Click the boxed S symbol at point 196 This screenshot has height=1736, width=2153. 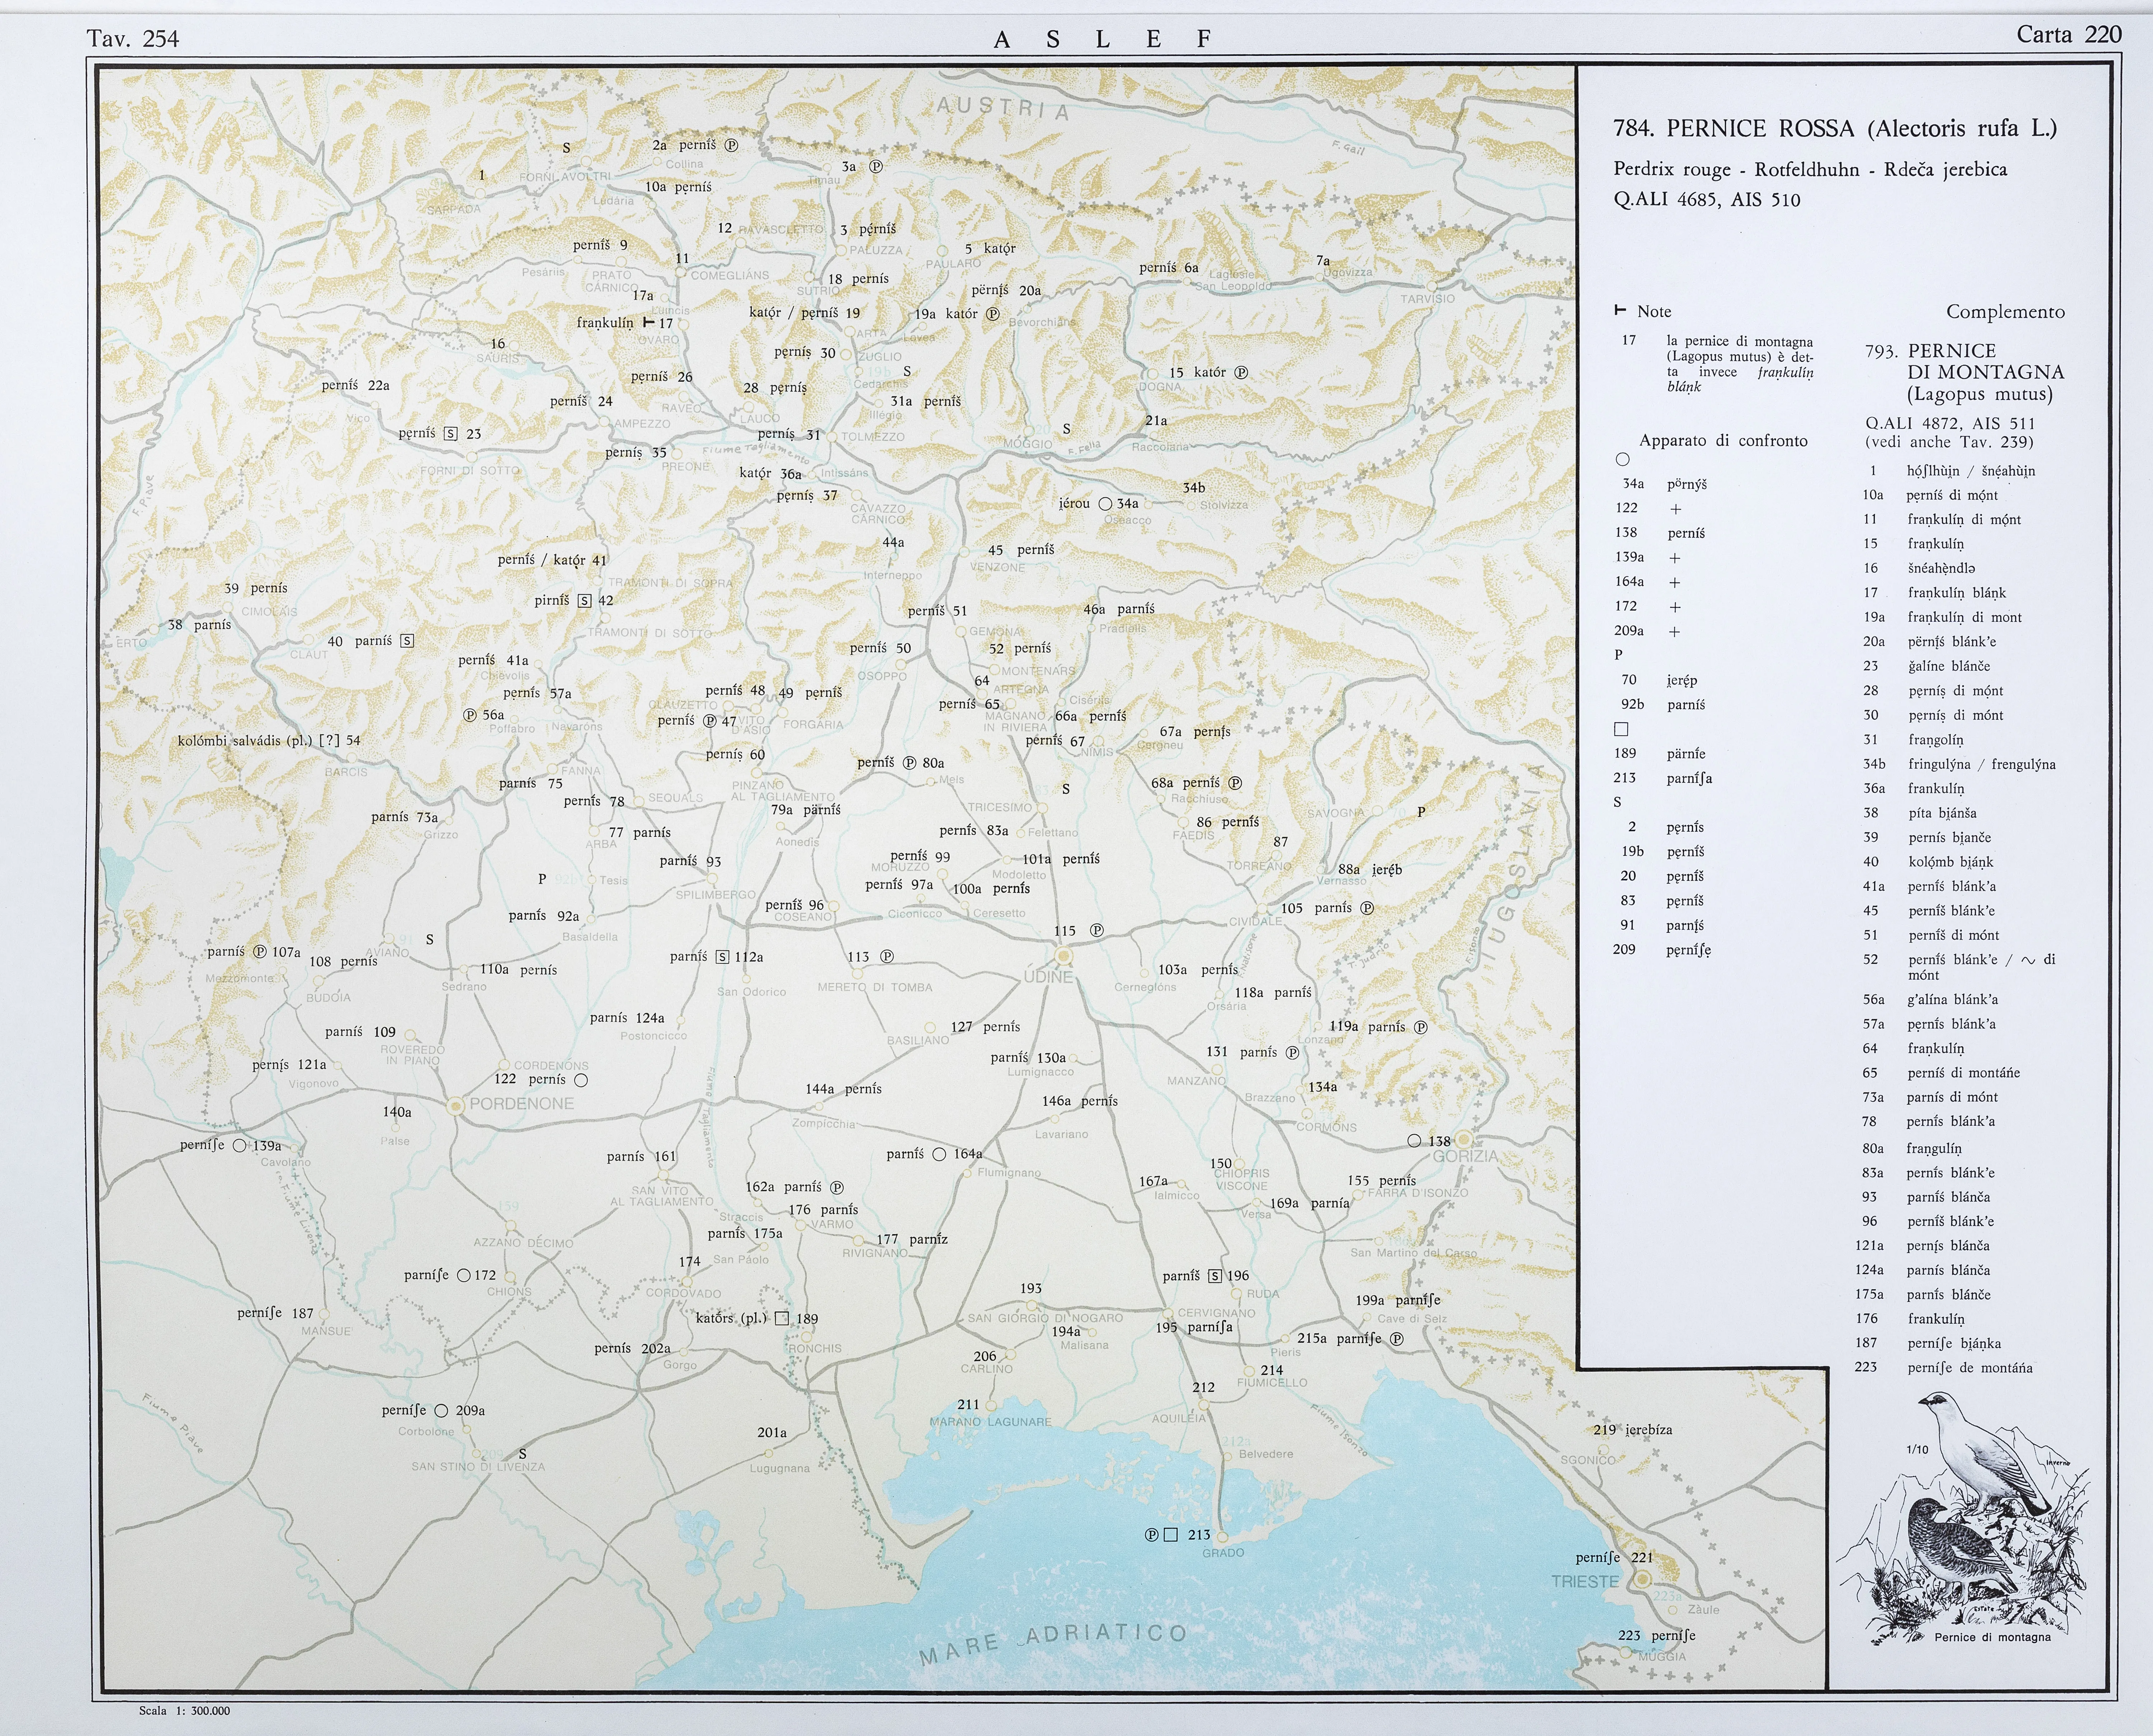(x=1215, y=1276)
